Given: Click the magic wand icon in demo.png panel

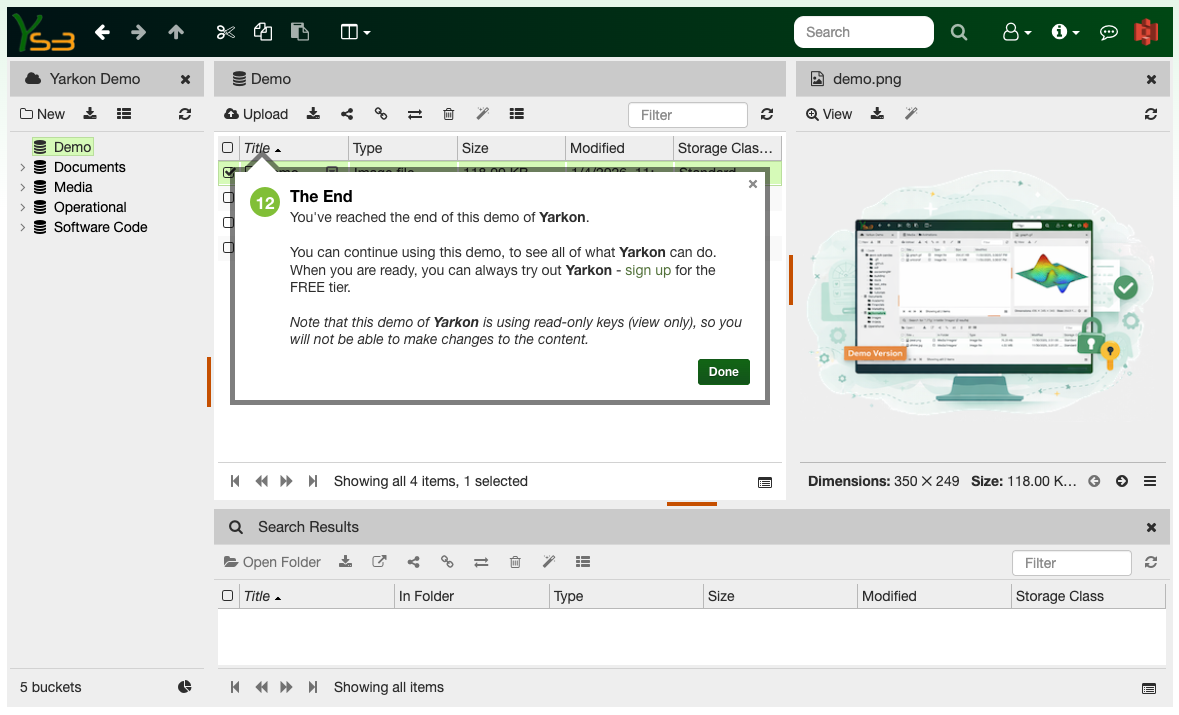Looking at the screenshot, I should [911, 114].
